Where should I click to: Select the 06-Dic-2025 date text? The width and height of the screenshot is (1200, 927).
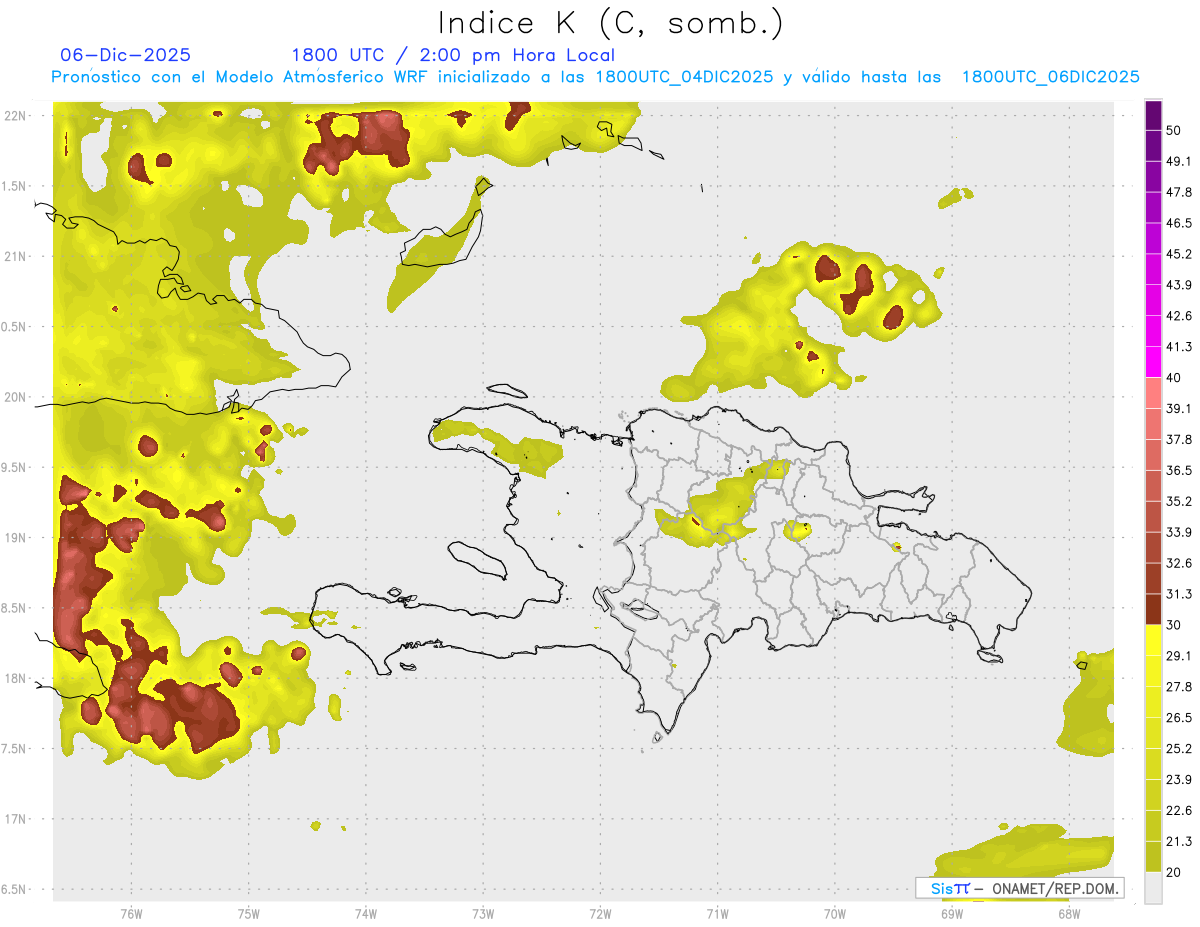pyautogui.click(x=125, y=55)
